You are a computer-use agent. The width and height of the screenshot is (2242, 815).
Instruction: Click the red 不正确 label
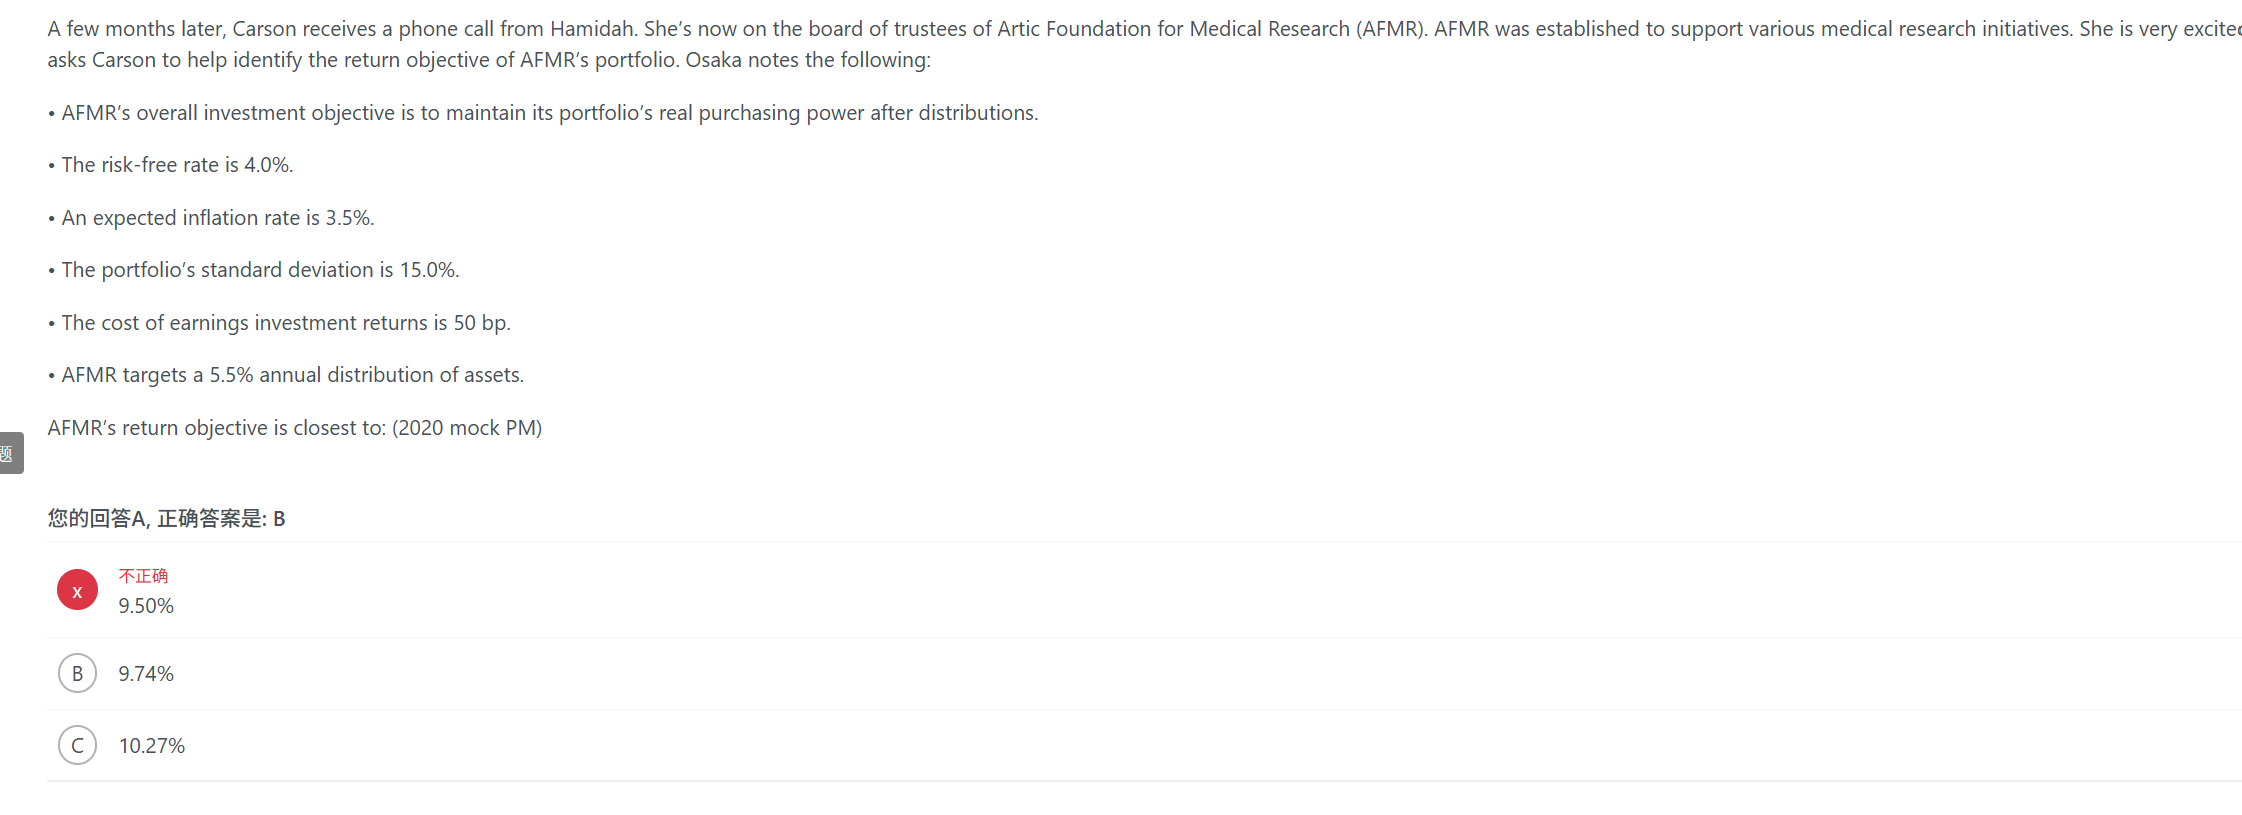pos(143,576)
